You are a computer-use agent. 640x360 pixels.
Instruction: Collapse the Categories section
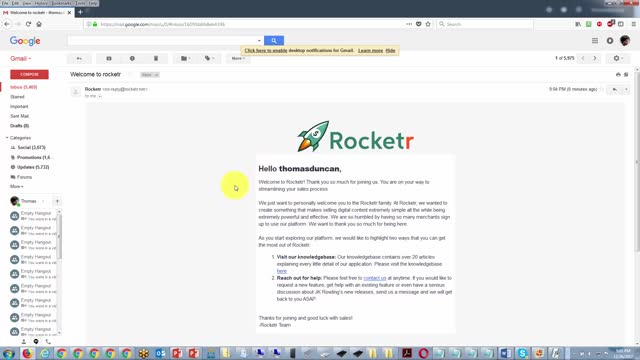pyautogui.click(x=7, y=138)
